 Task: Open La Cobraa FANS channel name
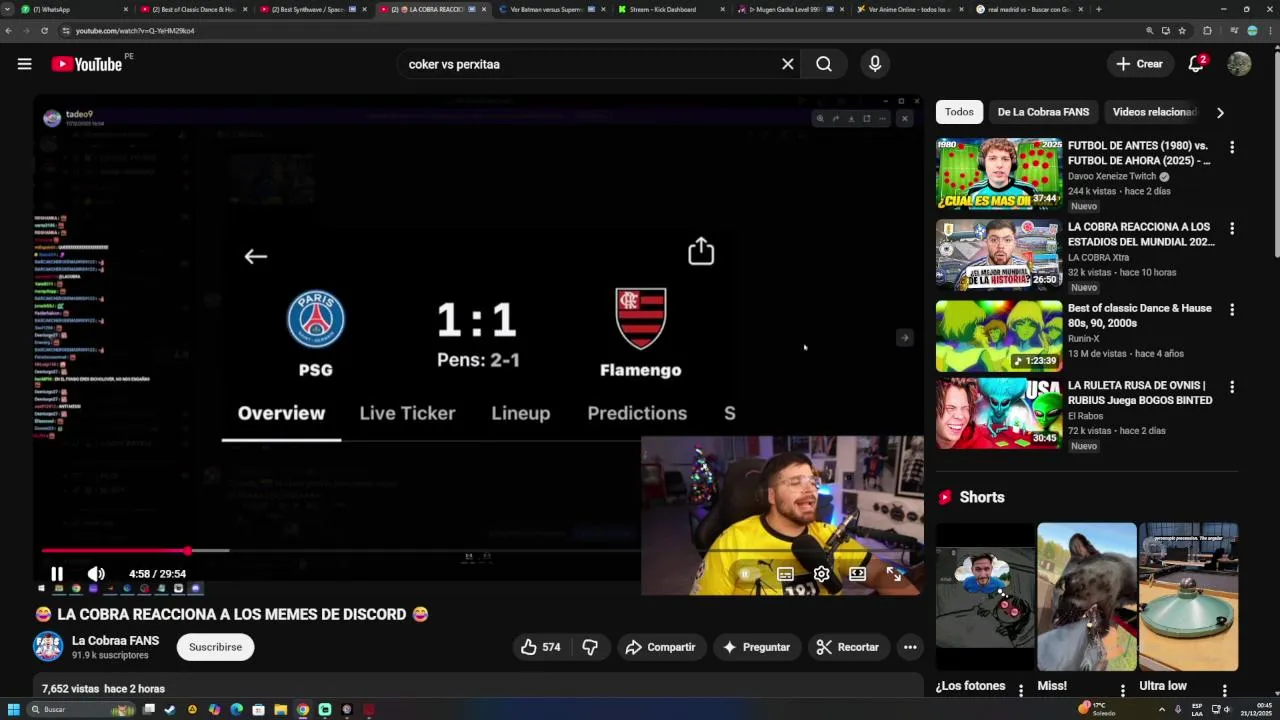click(115, 640)
